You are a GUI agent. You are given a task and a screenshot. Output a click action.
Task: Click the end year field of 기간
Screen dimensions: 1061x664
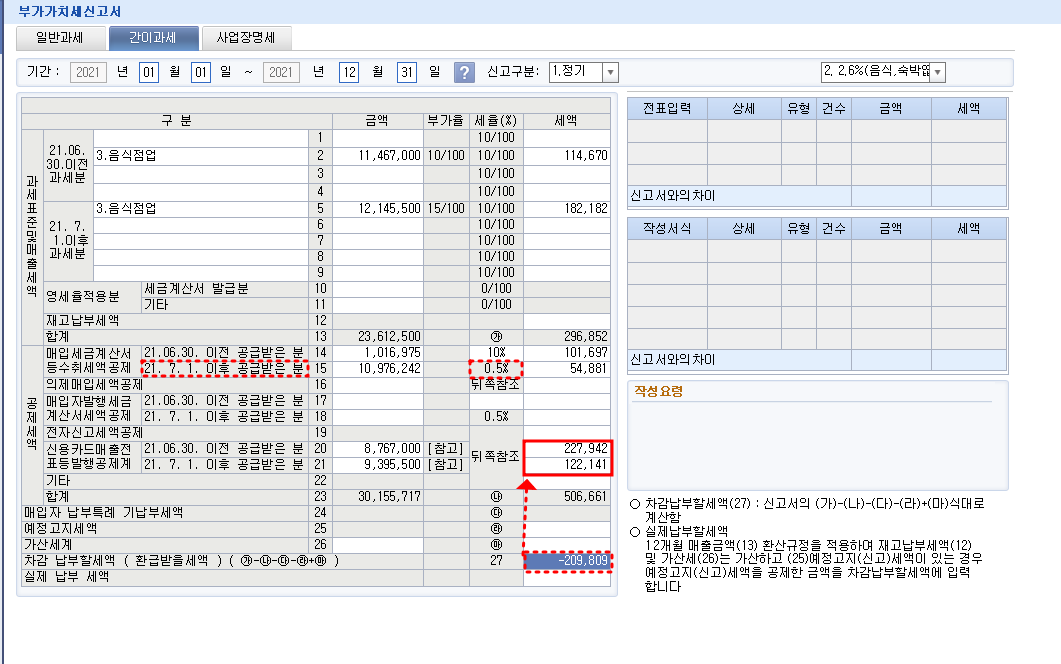click(x=281, y=72)
